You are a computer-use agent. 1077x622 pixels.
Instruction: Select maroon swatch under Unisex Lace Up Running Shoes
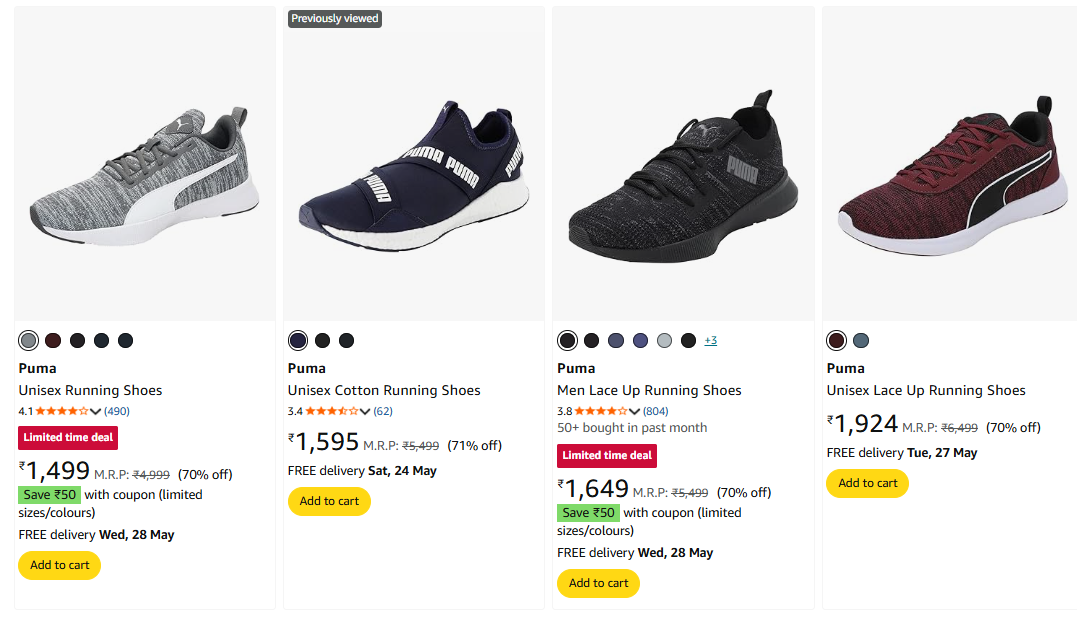click(837, 341)
